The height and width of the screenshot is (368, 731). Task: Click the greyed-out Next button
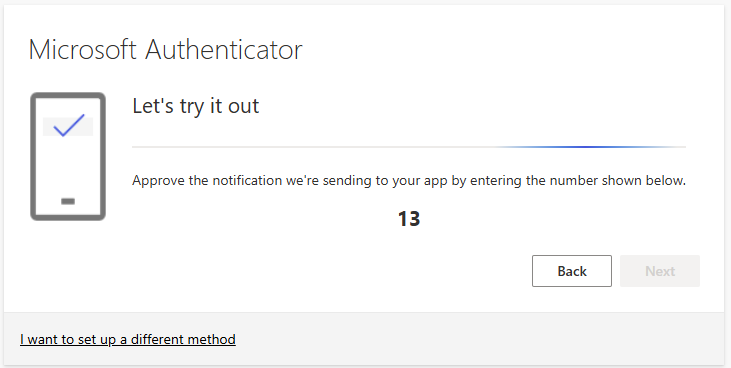(660, 271)
